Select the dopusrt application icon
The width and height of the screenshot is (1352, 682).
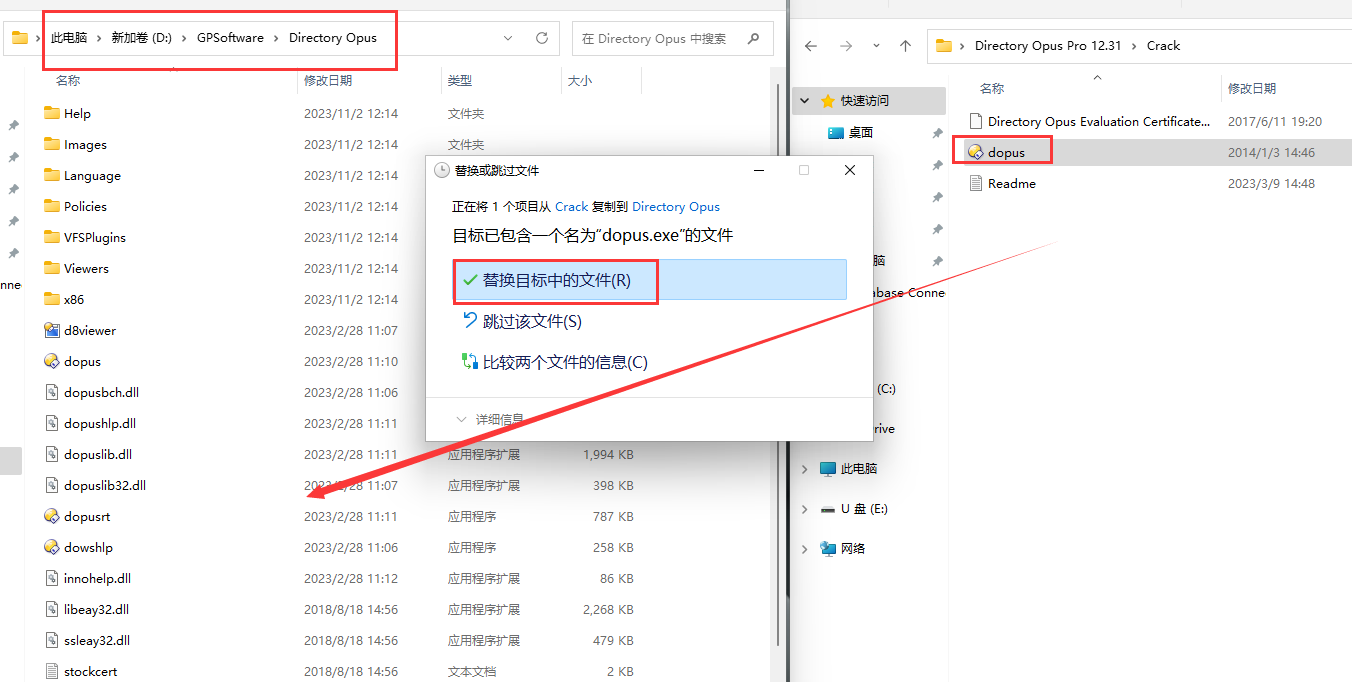click(52, 516)
